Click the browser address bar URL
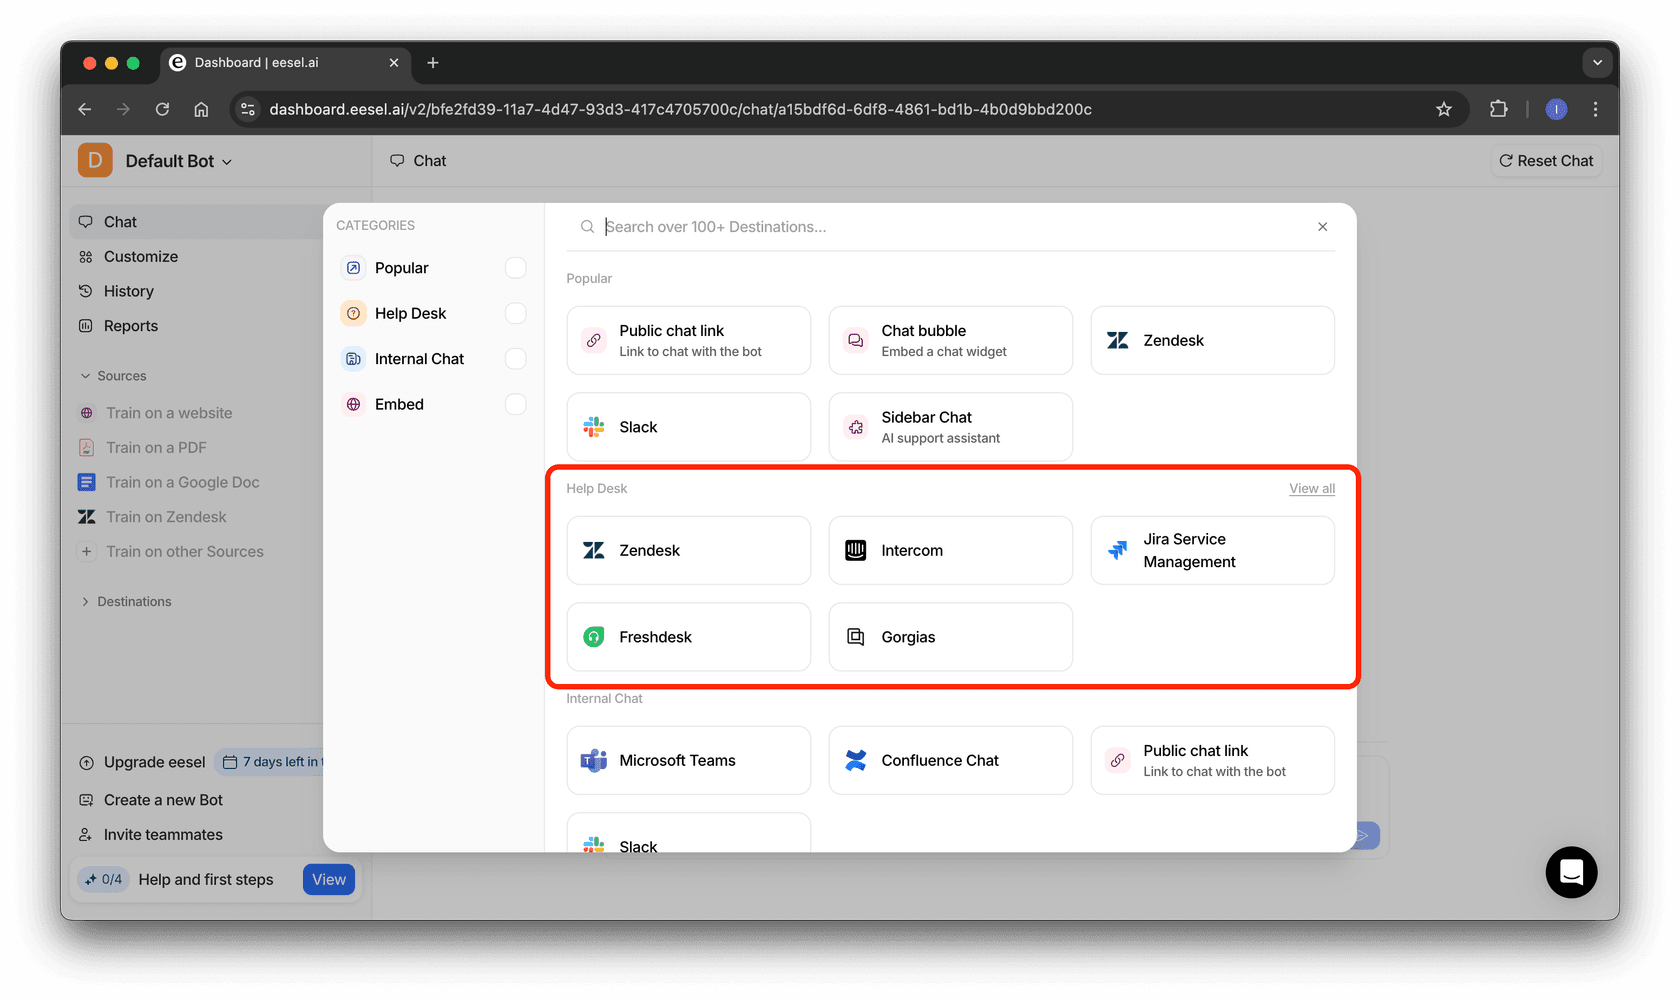1680x1000 pixels. (x=680, y=109)
